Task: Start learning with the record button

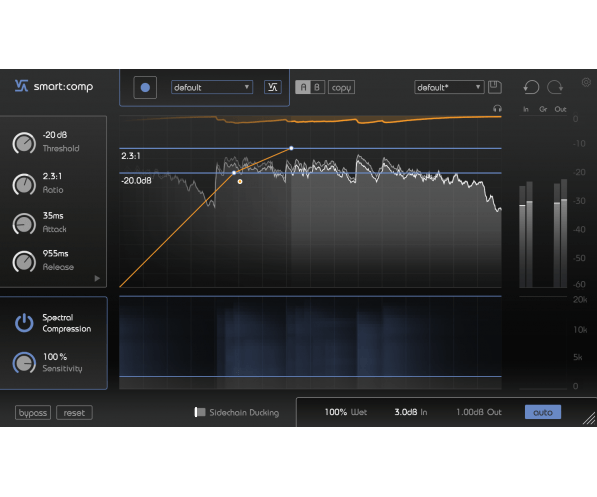Action: point(145,88)
